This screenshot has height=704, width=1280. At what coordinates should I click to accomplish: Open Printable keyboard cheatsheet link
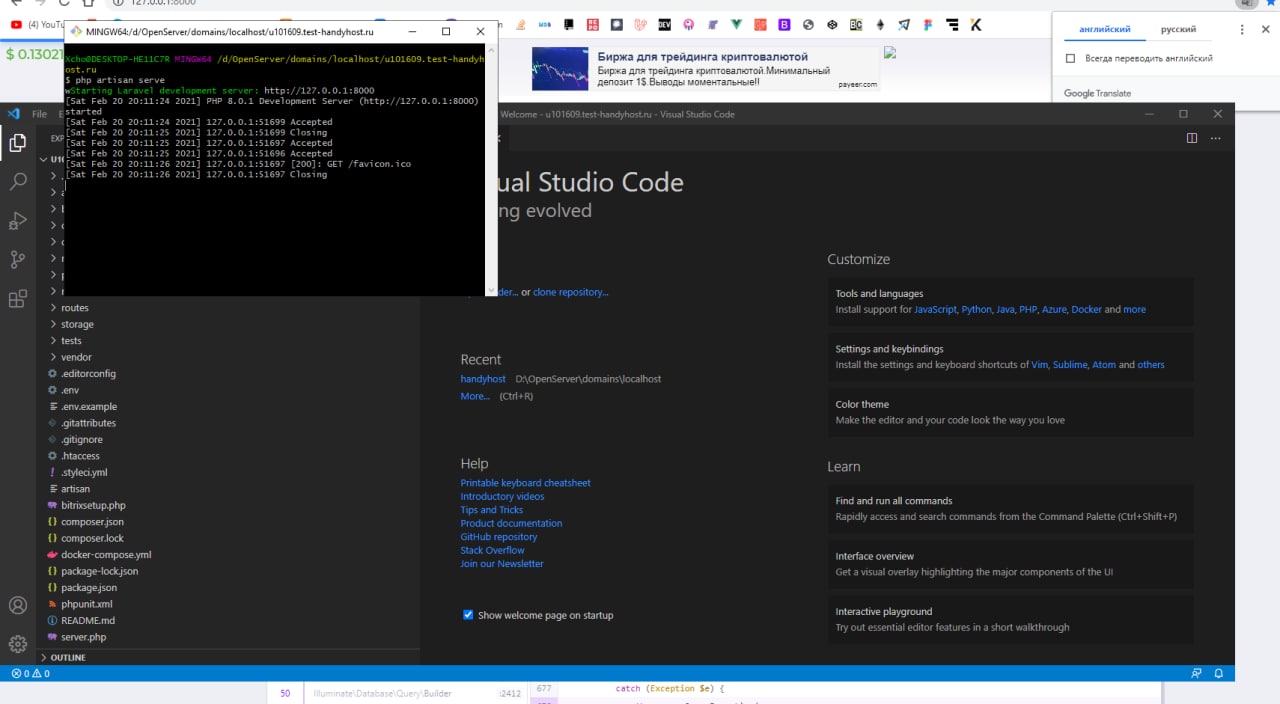[525, 483]
